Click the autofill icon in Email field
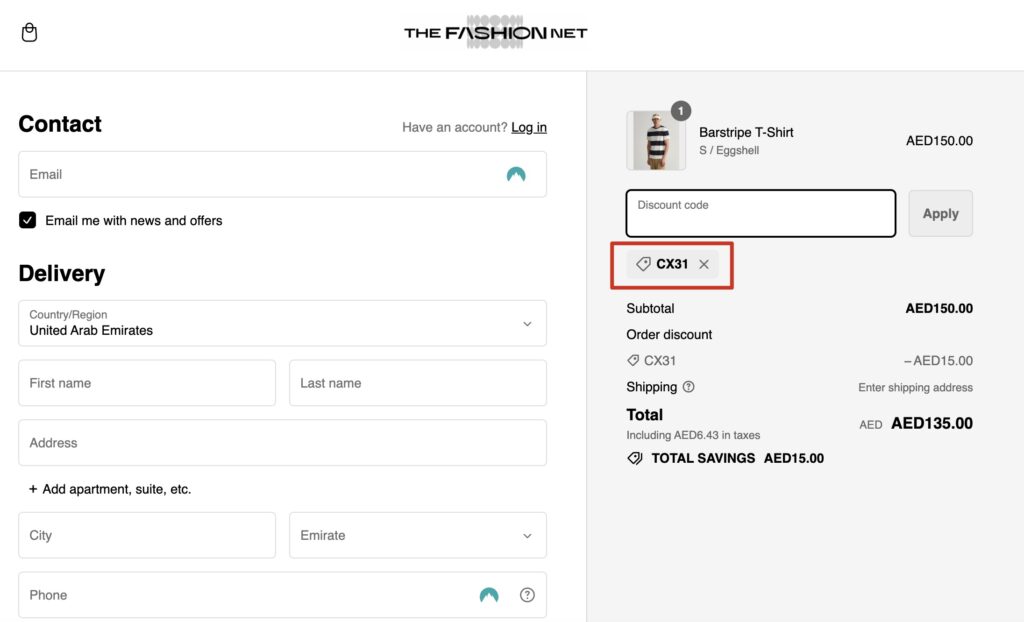This screenshot has height=622, width=1024. coord(516,175)
